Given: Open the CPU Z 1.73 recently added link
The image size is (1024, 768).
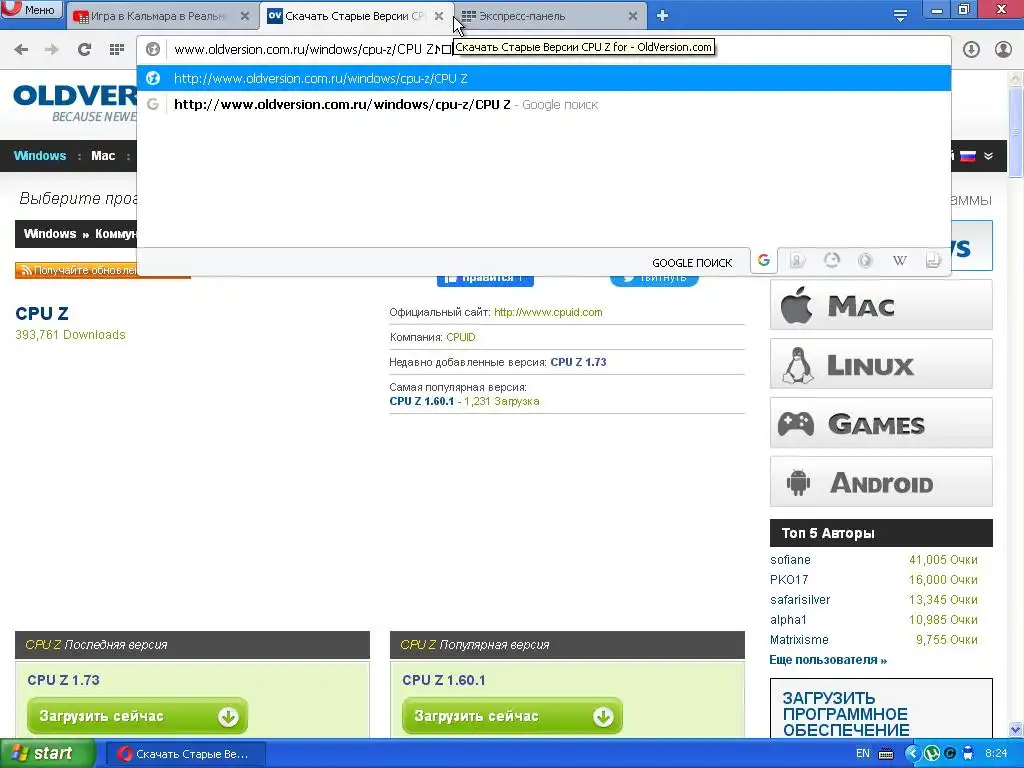Looking at the screenshot, I should coord(578,362).
